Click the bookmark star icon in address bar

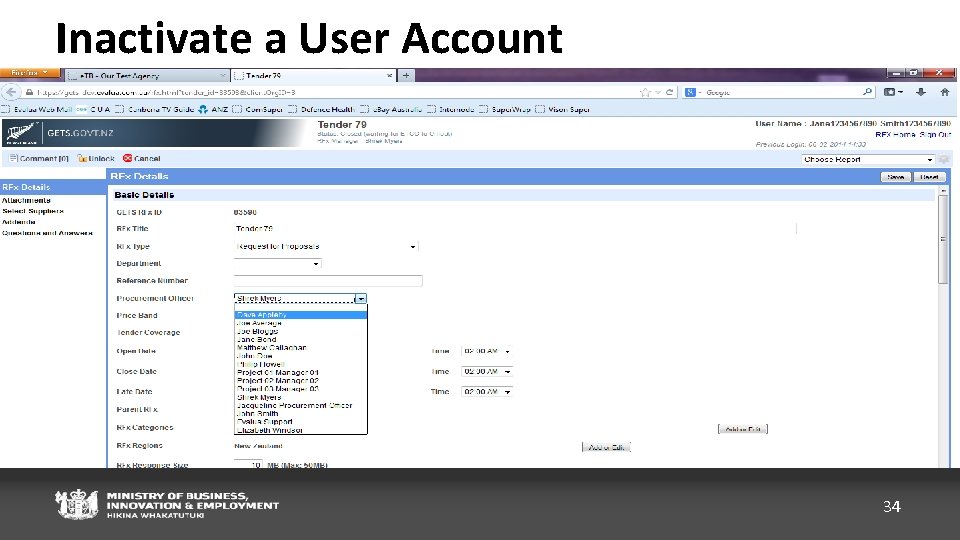pos(645,92)
